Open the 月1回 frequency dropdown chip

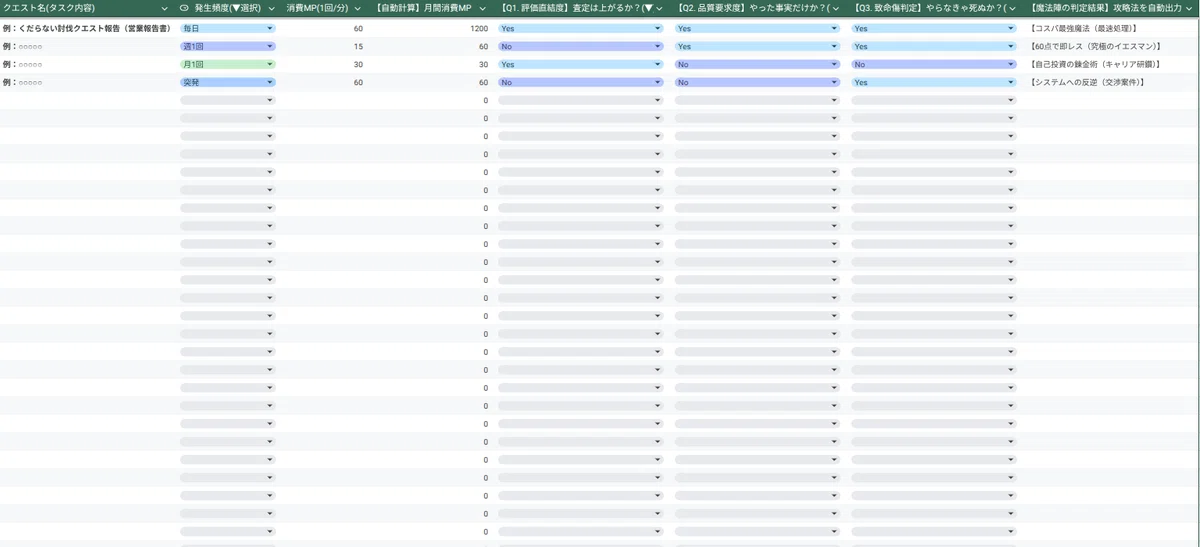point(228,64)
